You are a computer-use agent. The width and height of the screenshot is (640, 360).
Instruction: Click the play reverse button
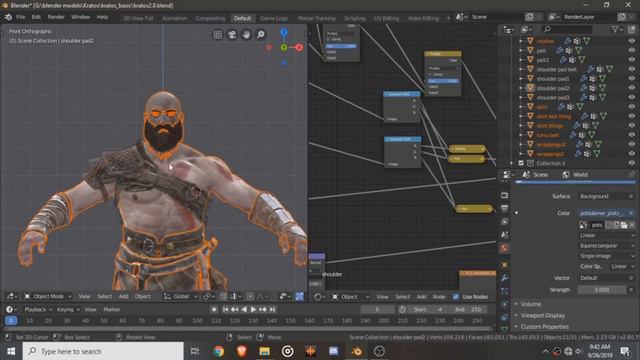click(244, 309)
